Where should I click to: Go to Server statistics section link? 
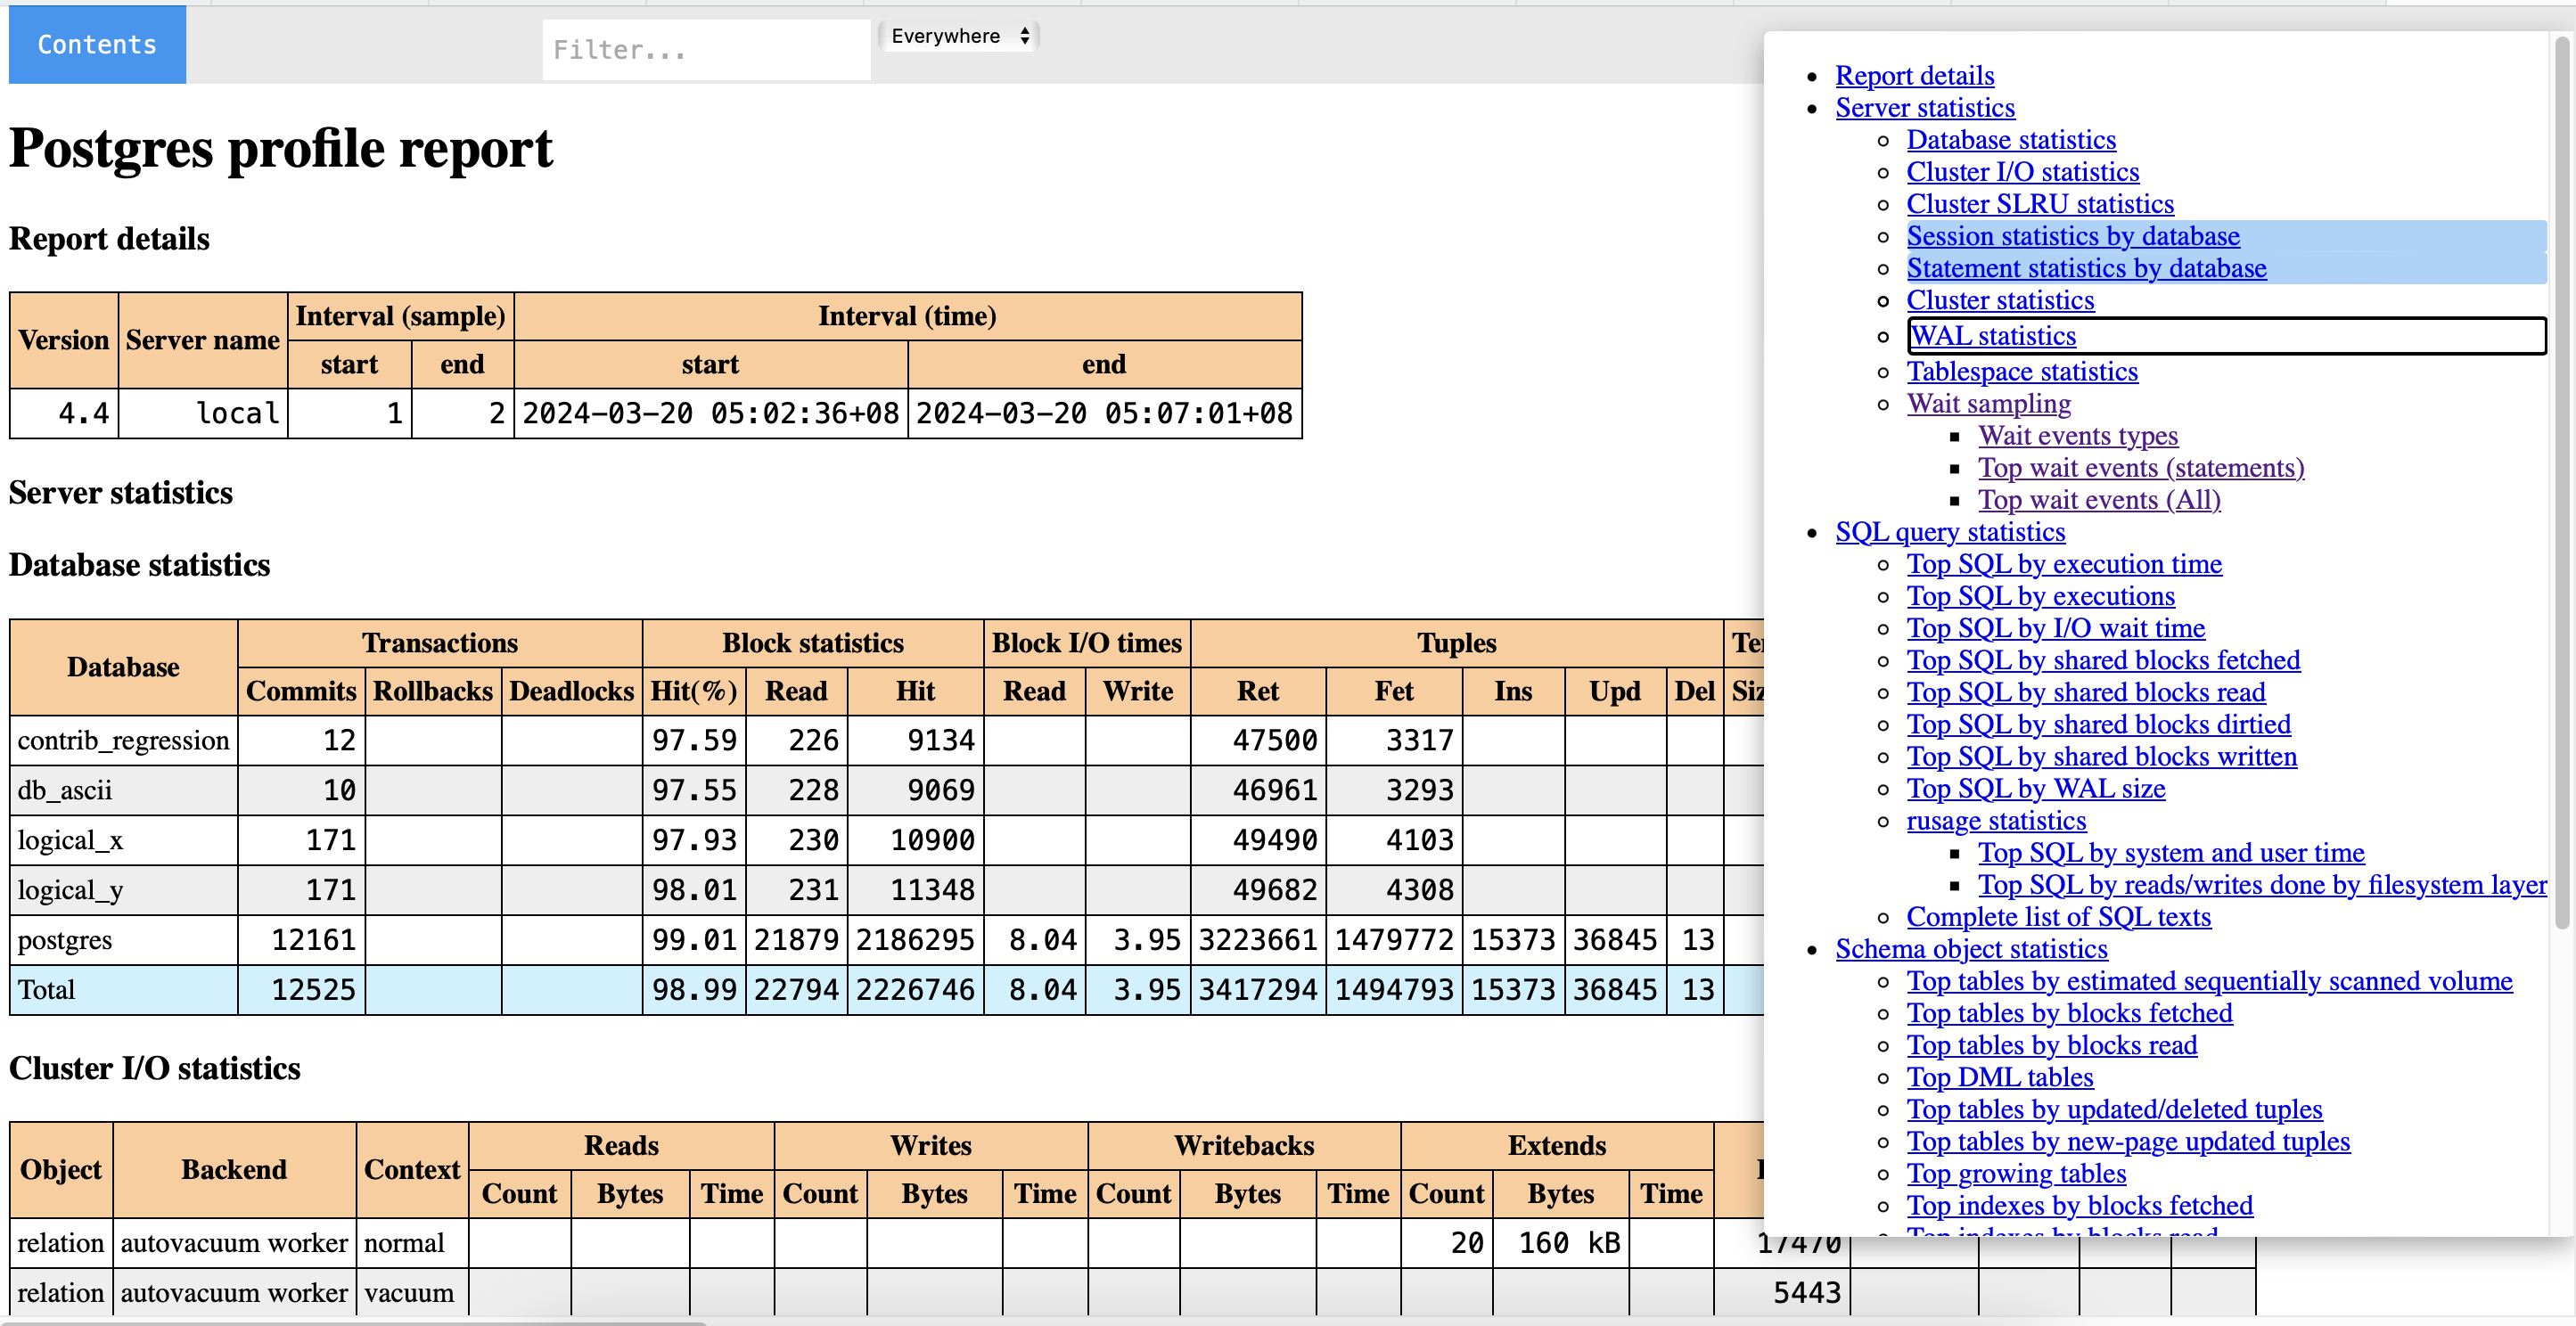pyautogui.click(x=1924, y=108)
